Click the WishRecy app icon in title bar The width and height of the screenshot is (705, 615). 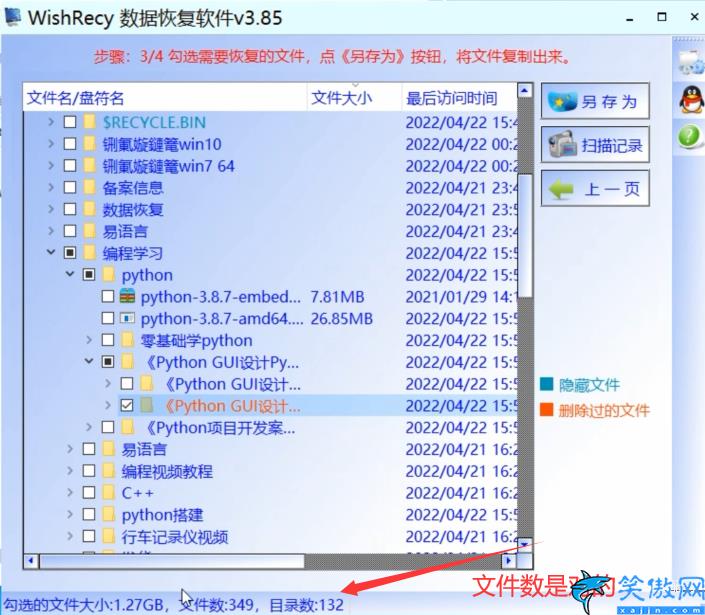pos(12,17)
